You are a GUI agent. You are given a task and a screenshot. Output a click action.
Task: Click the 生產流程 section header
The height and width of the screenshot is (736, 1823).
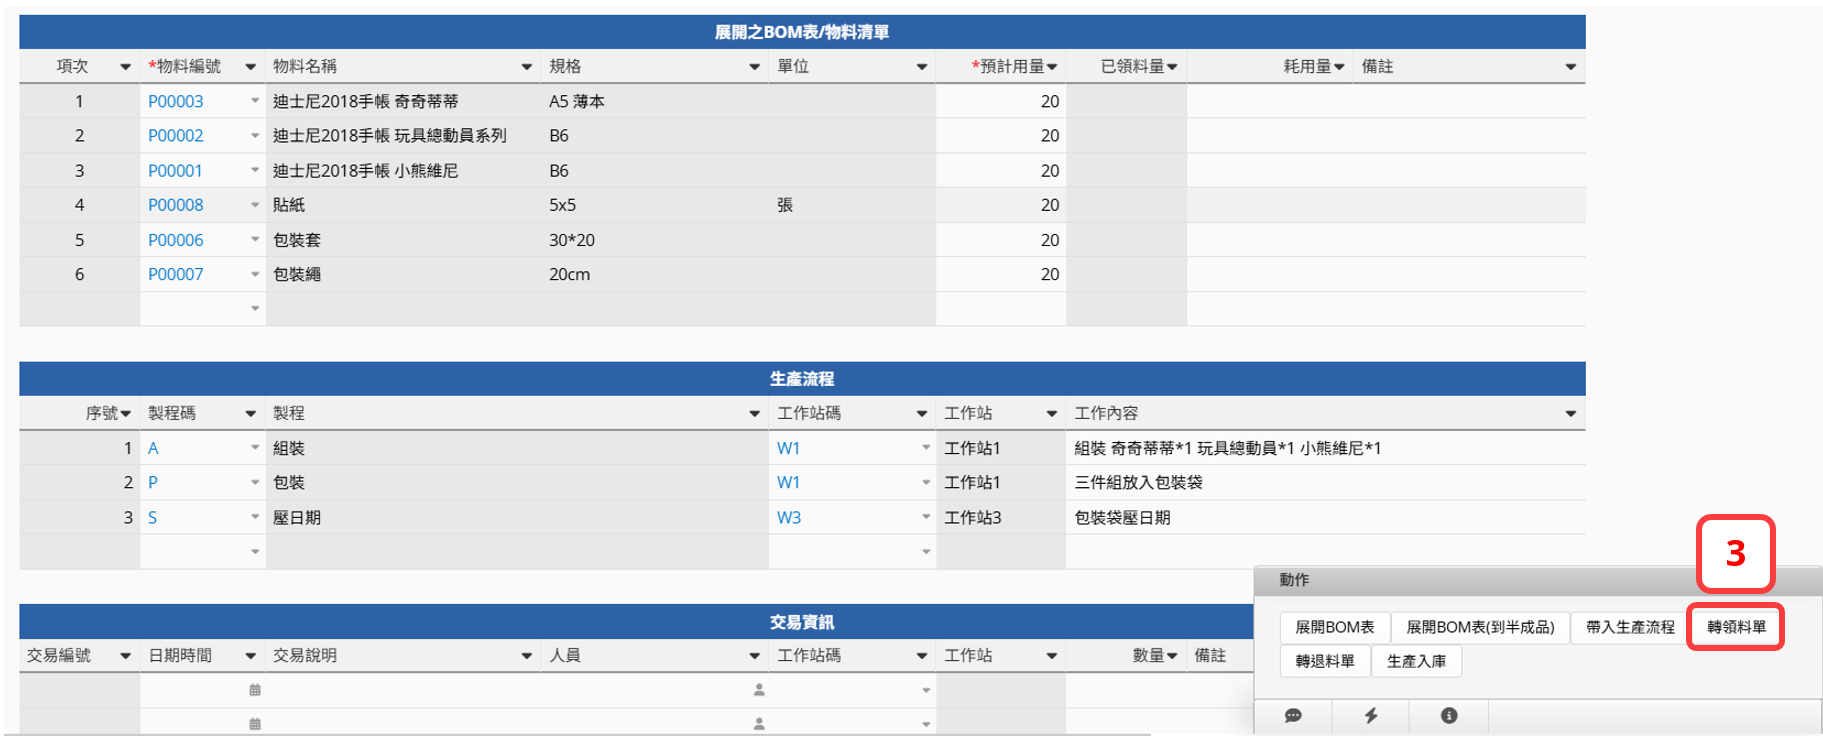click(x=802, y=379)
